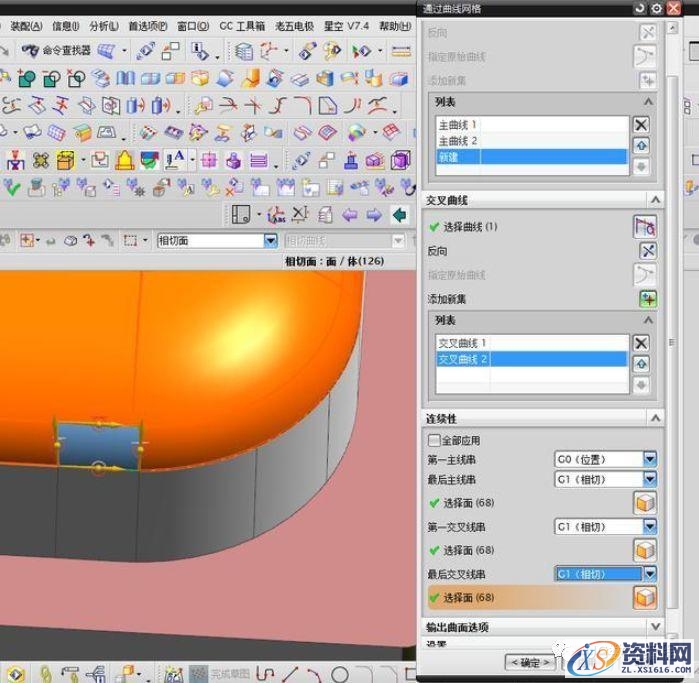Click the 确定 (OK) button
This screenshot has height=683, width=699.
(529, 662)
